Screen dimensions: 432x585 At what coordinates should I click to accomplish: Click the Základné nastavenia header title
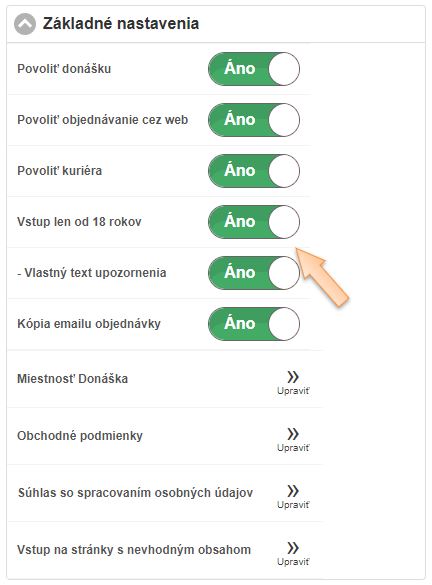pyautogui.click(x=120, y=24)
